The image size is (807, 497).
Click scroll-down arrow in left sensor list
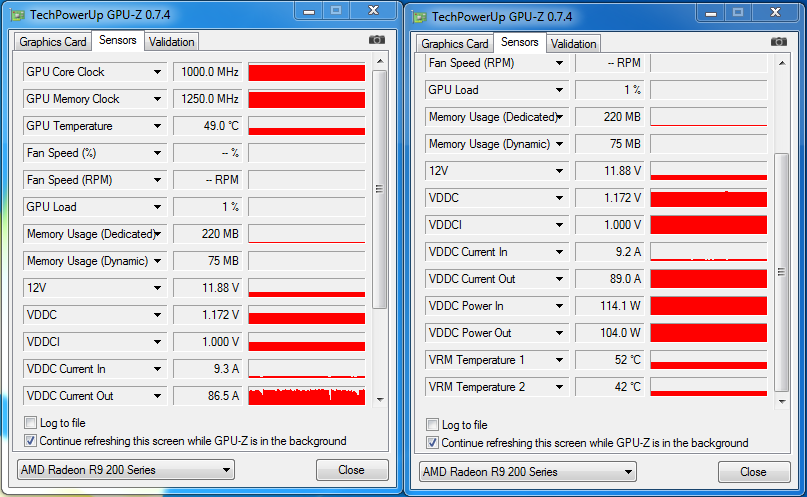[x=380, y=399]
